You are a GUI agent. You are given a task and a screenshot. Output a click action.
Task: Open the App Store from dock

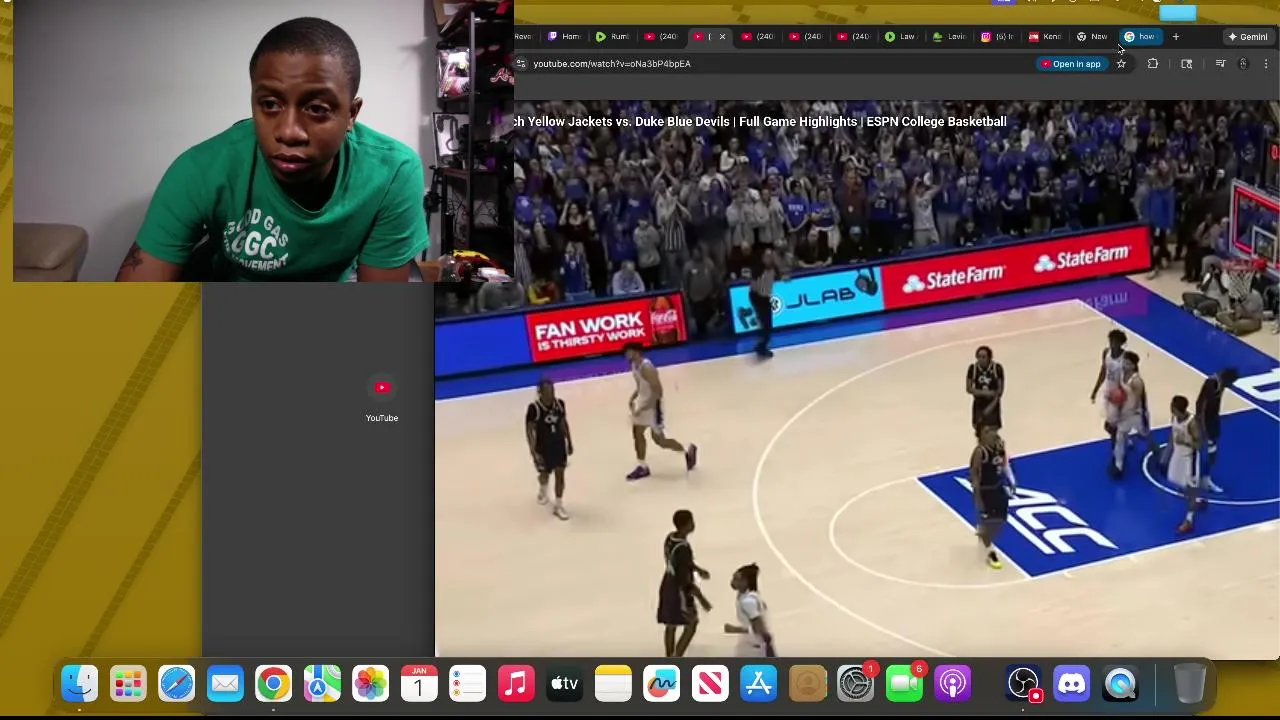pyautogui.click(x=758, y=684)
